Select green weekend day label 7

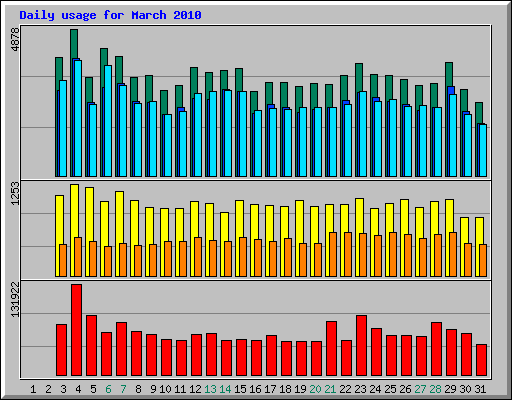(123, 389)
